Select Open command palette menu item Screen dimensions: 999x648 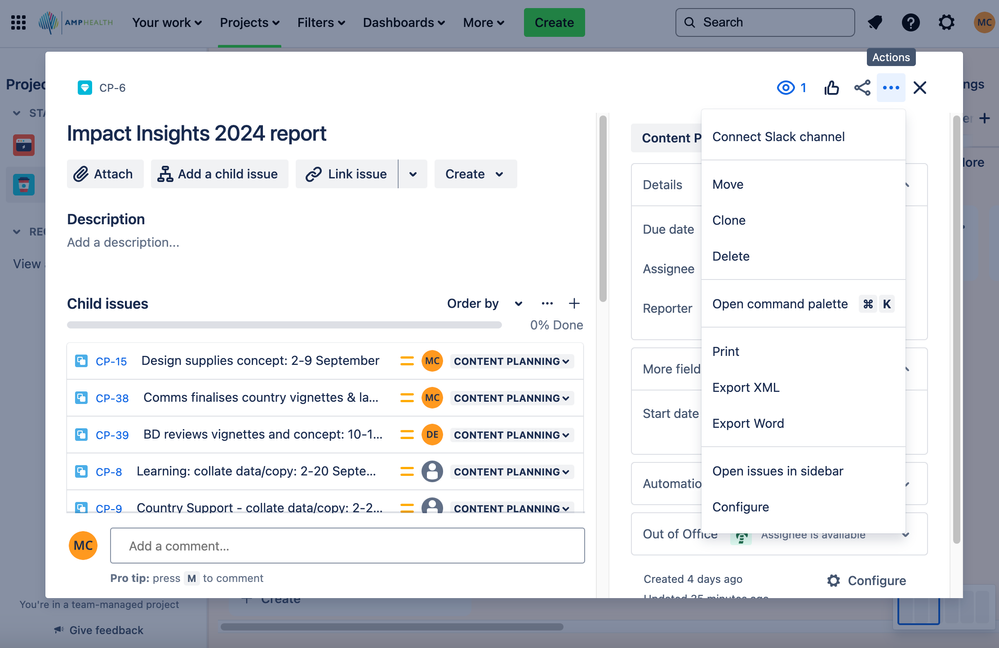tap(803, 304)
